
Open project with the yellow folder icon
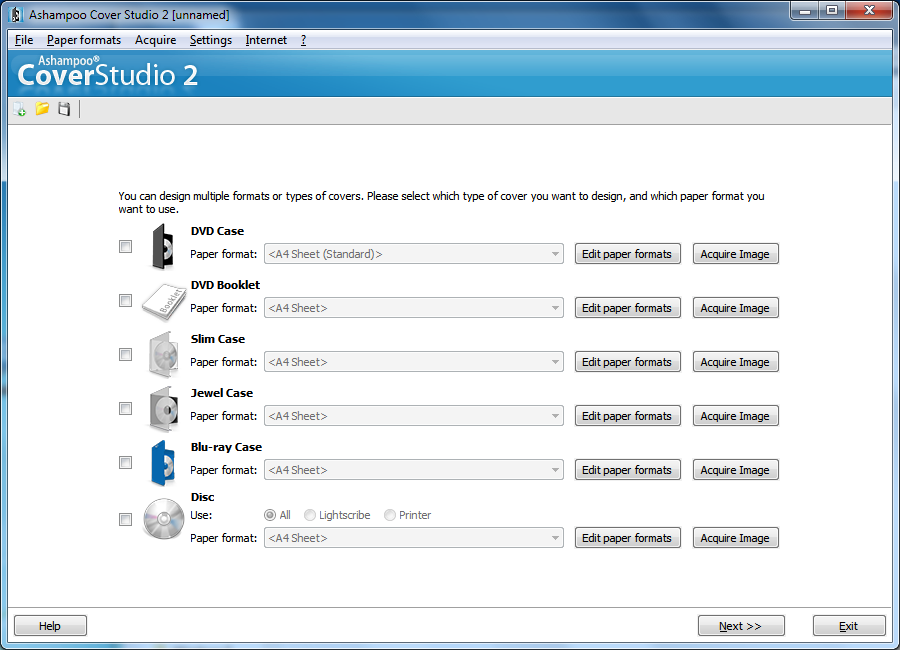point(42,109)
